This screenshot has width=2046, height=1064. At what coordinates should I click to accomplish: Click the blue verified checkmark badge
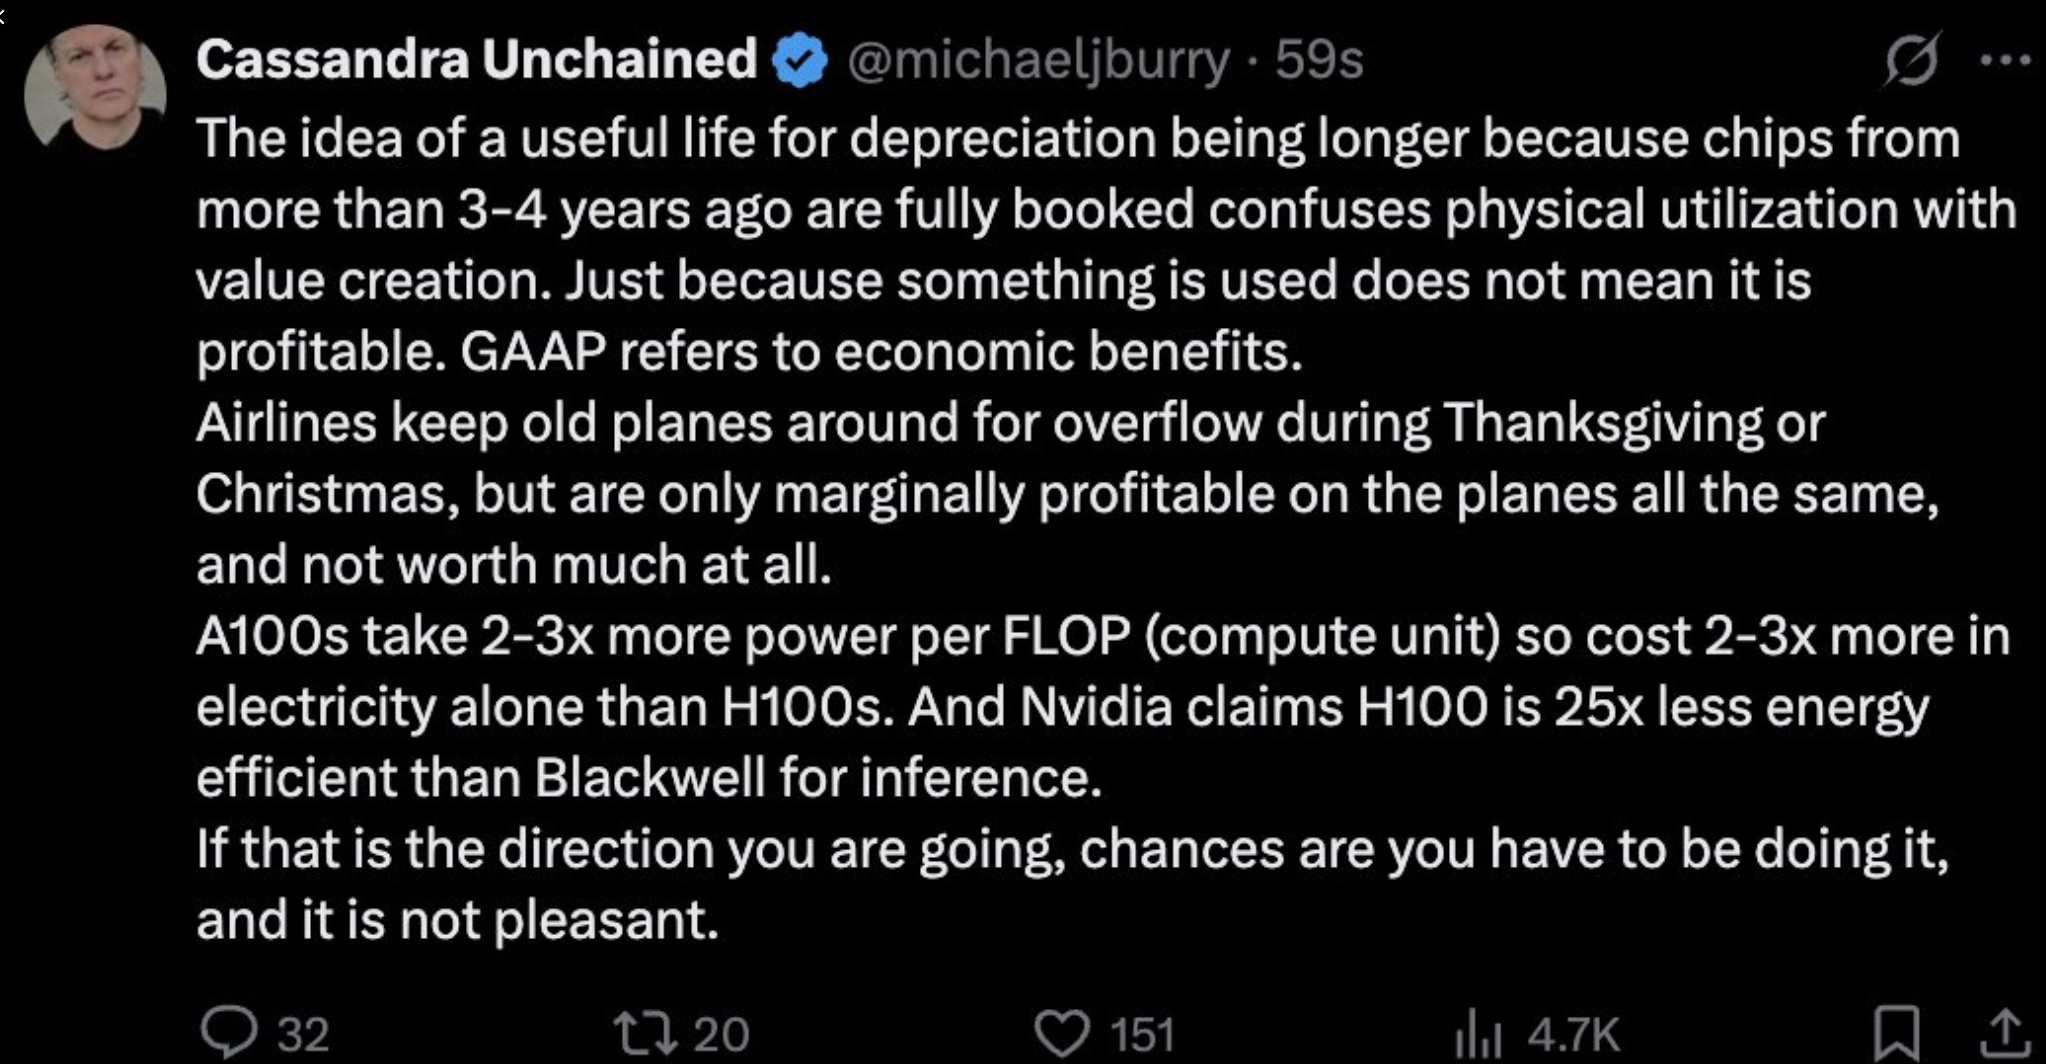click(800, 60)
